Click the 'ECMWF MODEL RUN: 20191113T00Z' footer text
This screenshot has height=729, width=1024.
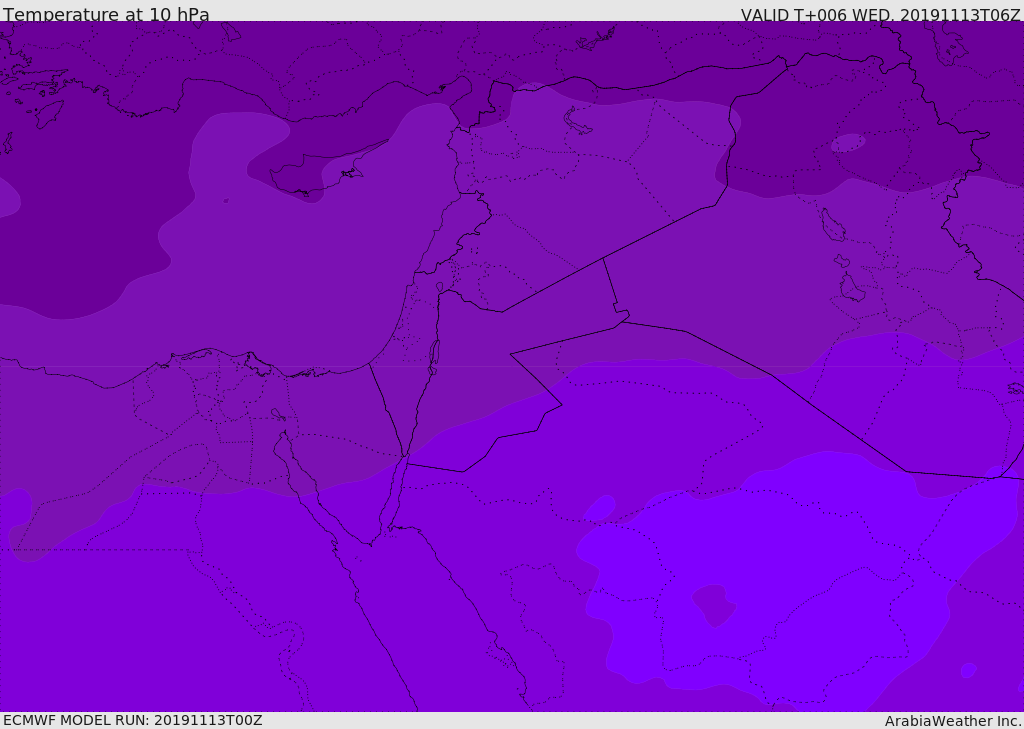point(133,720)
